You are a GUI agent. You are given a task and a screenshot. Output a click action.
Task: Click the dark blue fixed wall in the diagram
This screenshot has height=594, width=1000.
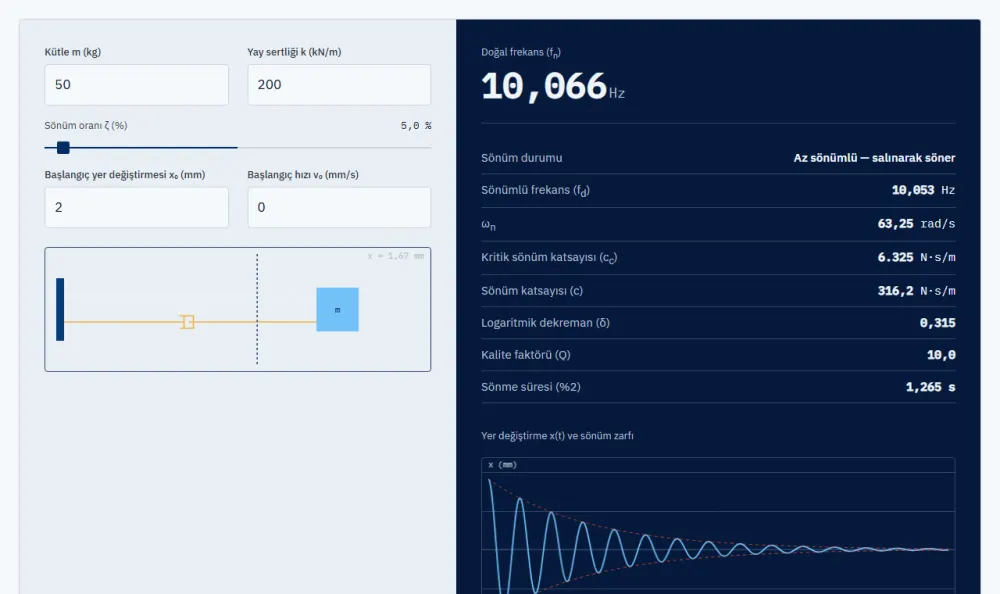60,309
